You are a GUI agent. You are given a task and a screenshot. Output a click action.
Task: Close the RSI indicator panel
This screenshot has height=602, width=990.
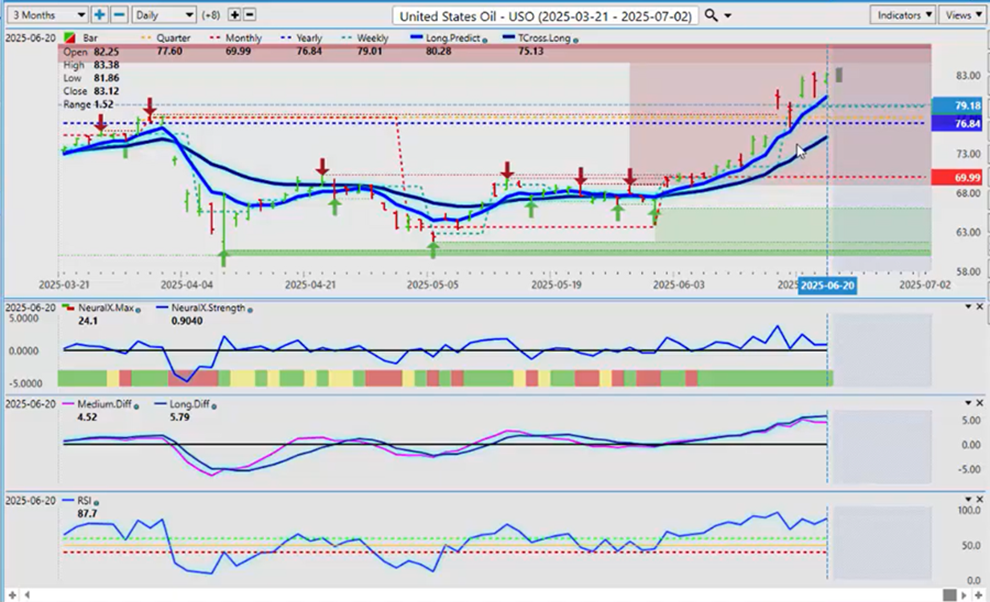[980, 499]
